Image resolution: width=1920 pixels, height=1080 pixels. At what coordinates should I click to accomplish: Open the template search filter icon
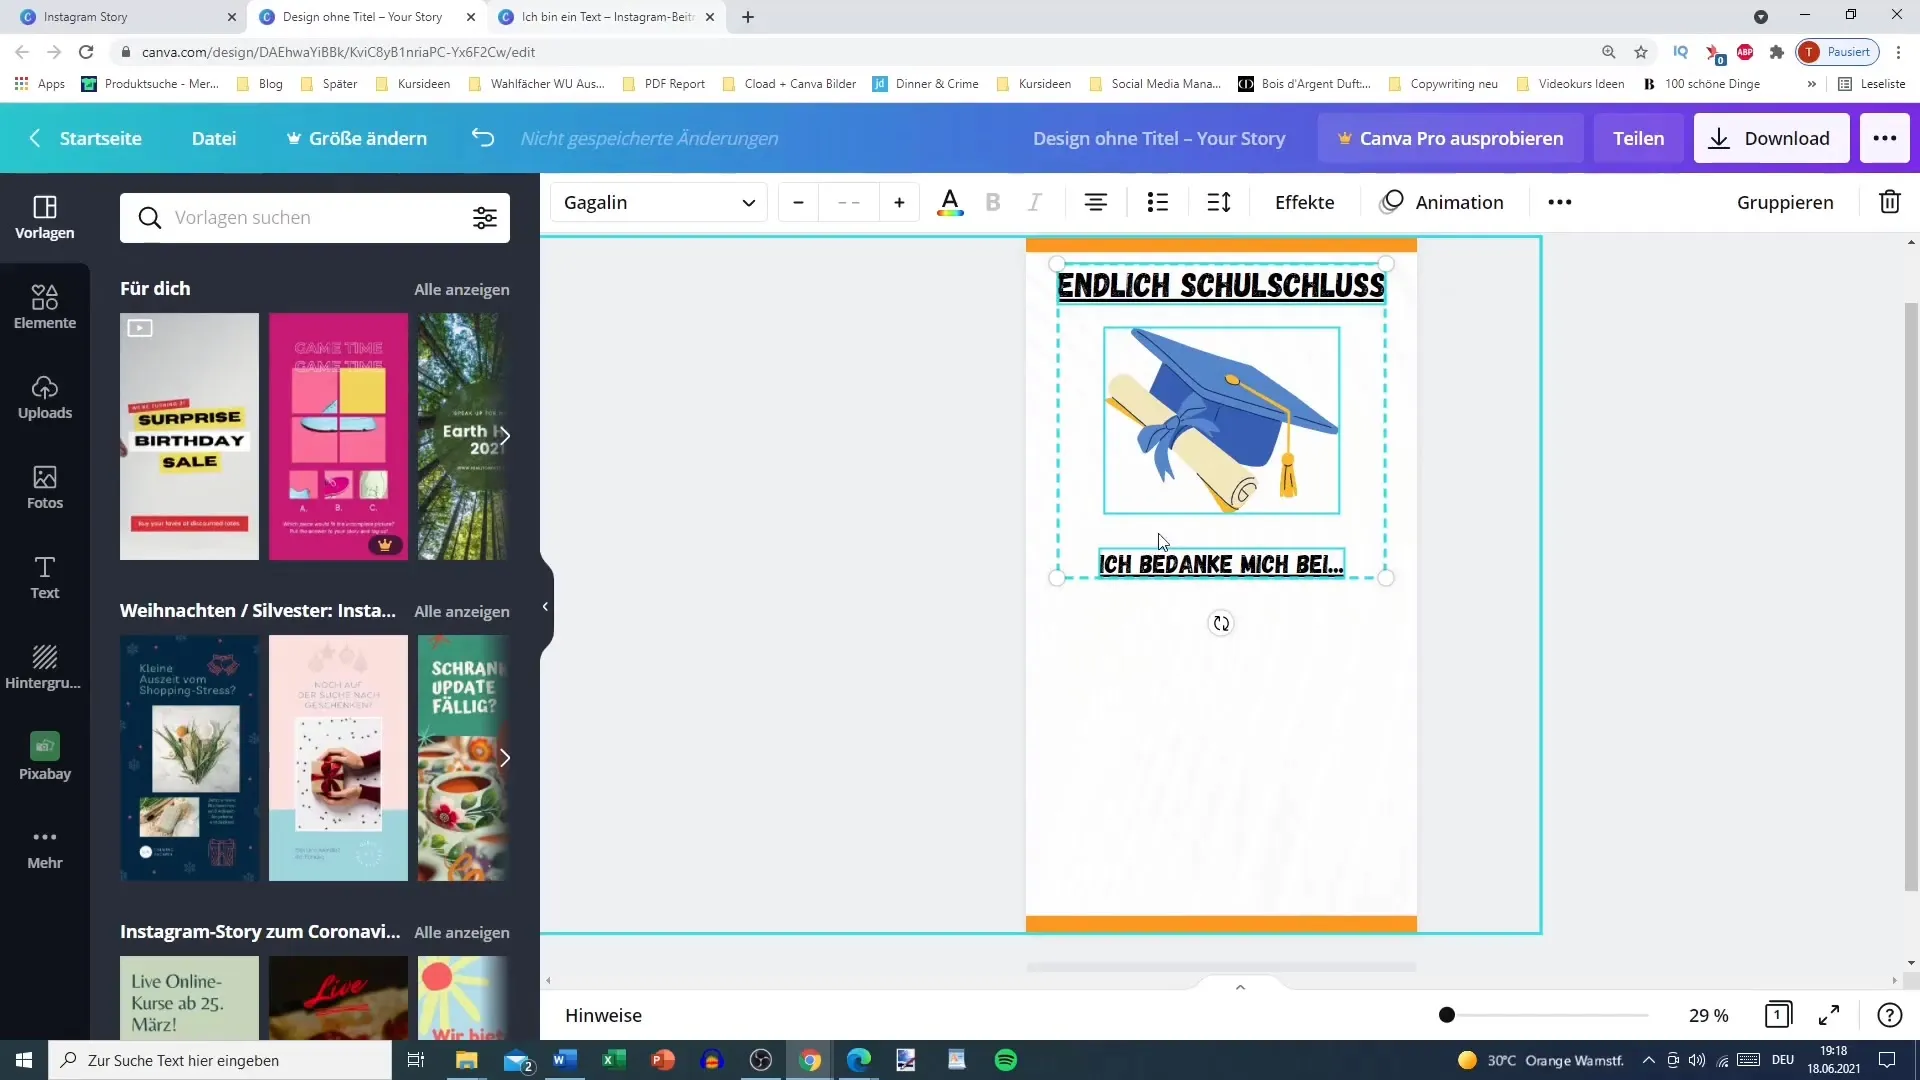pos(485,218)
